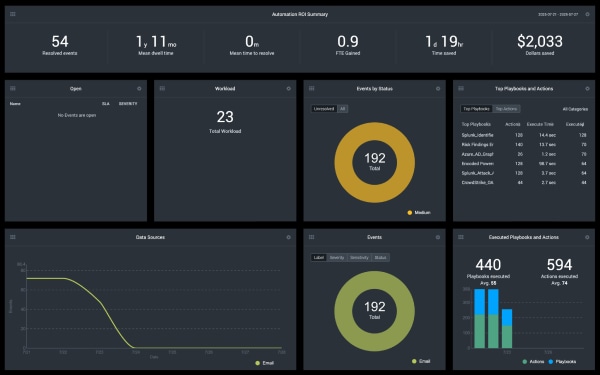Sort by the Executed column header
The image size is (600, 375).
click(x=575, y=124)
